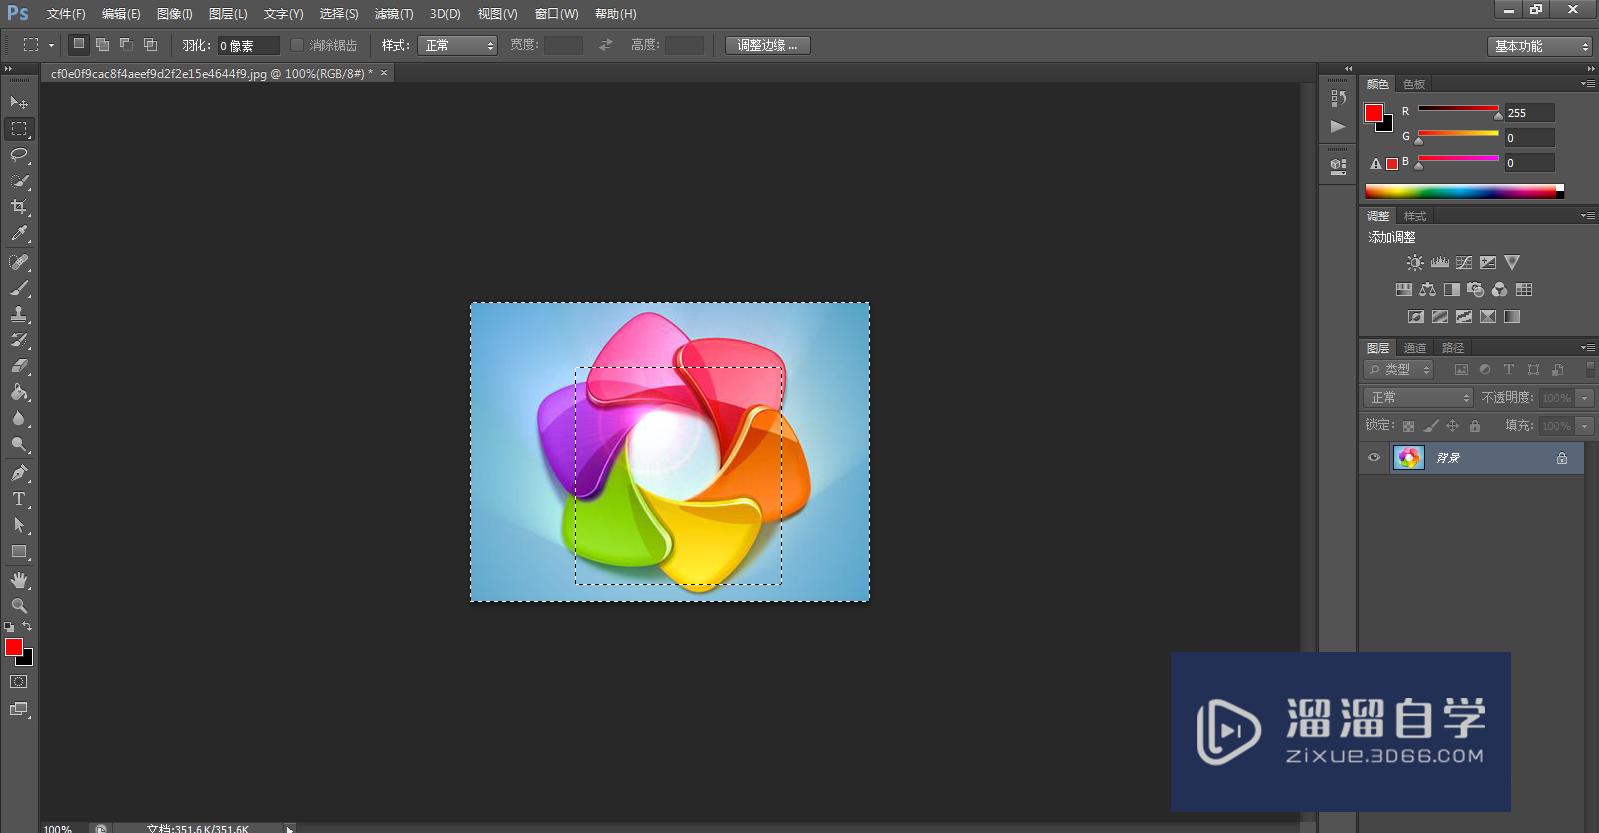Add a Photo Filter adjustment
This screenshot has height=833, width=1599.
tap(1475, 290)
